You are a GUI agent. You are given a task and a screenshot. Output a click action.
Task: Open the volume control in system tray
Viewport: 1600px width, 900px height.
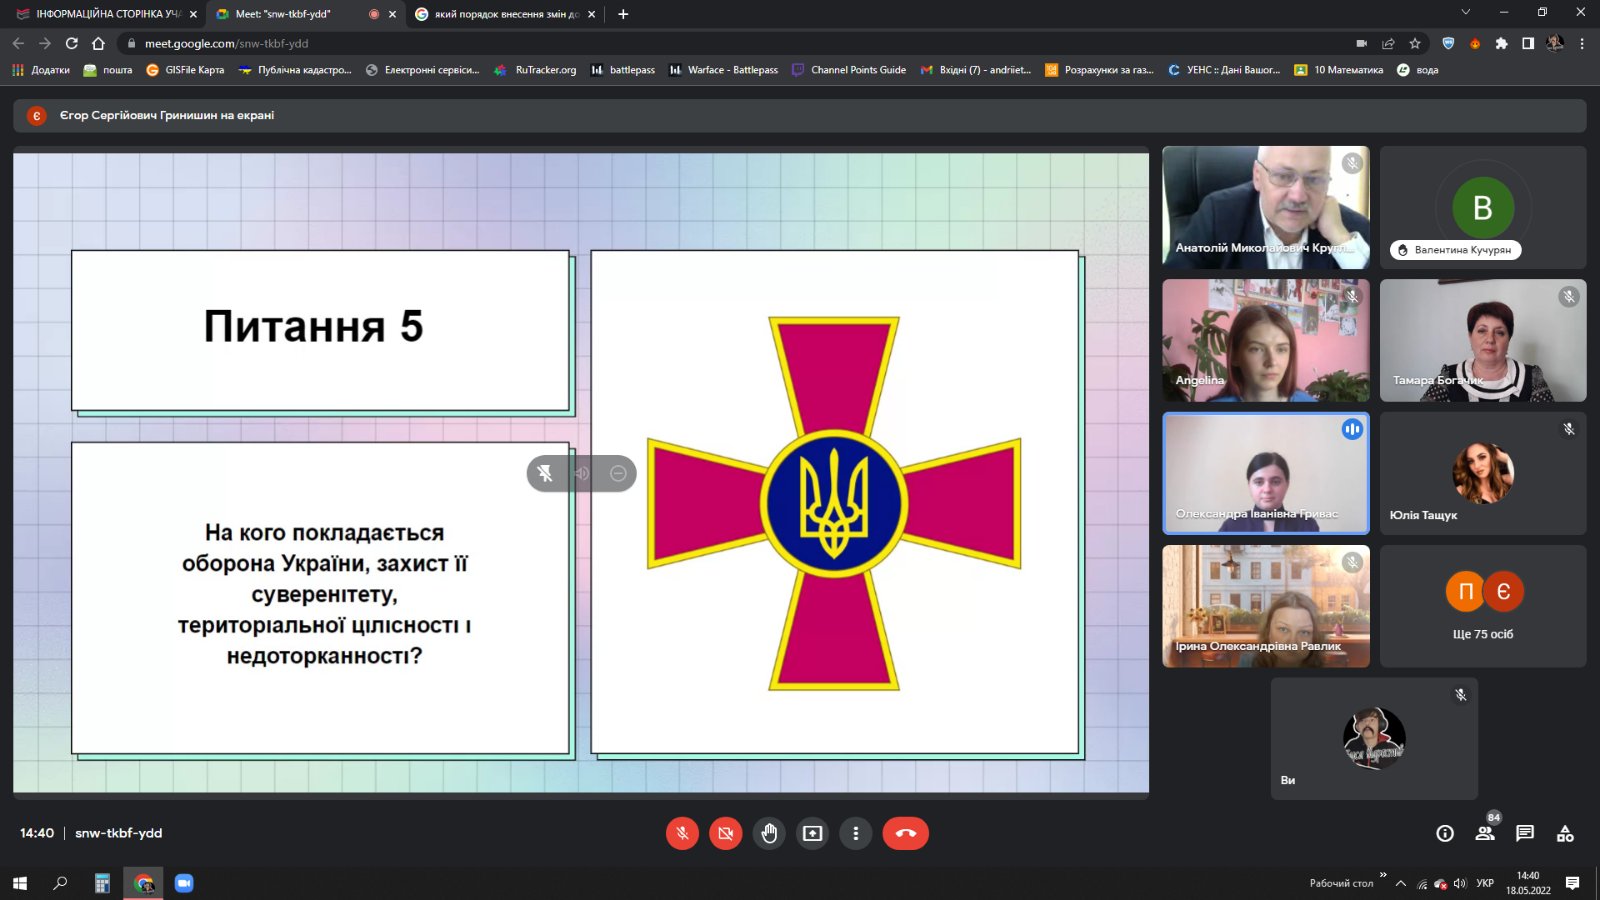click(x=1460, y=884)
